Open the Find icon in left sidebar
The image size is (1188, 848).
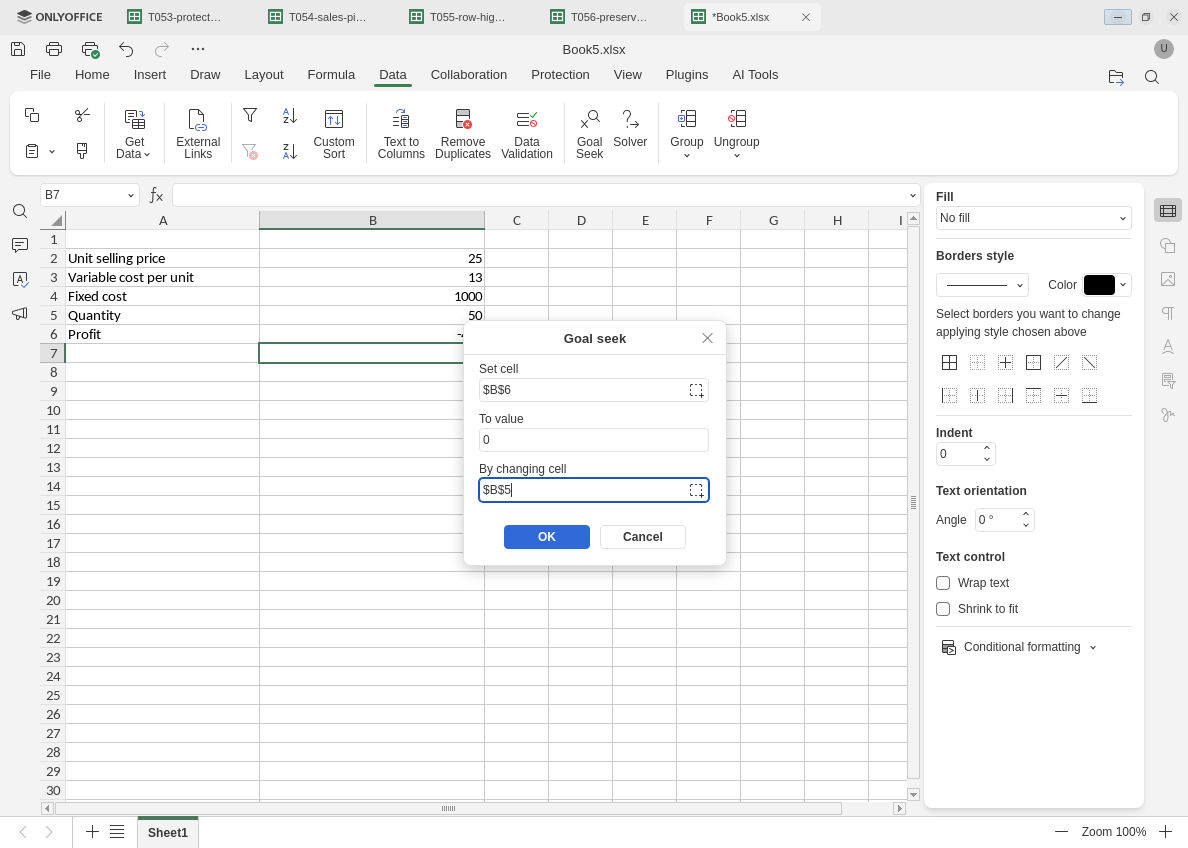(x=20, y=211)
